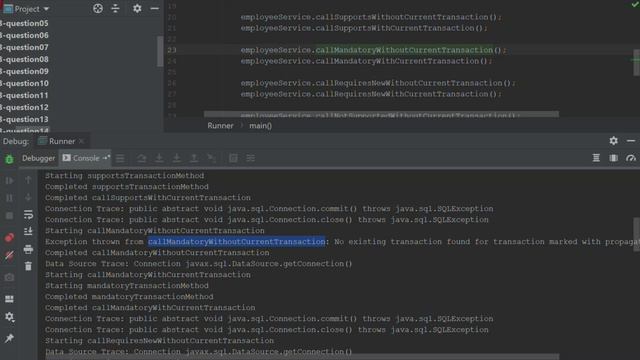Select question12 module in Project tree

[24, 107]
